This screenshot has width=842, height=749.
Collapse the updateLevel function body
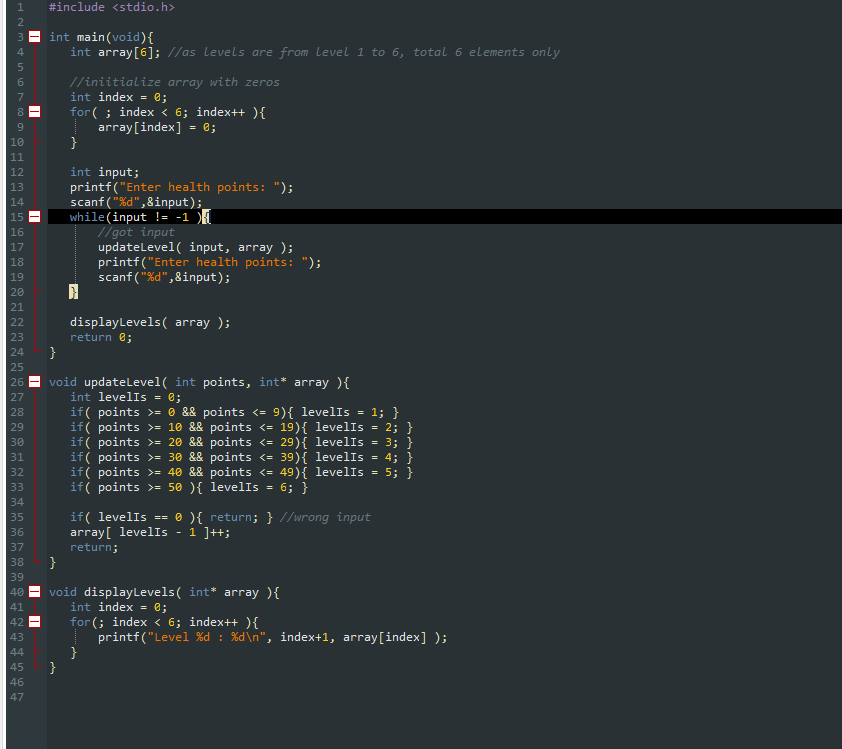[x=33, y=382]
